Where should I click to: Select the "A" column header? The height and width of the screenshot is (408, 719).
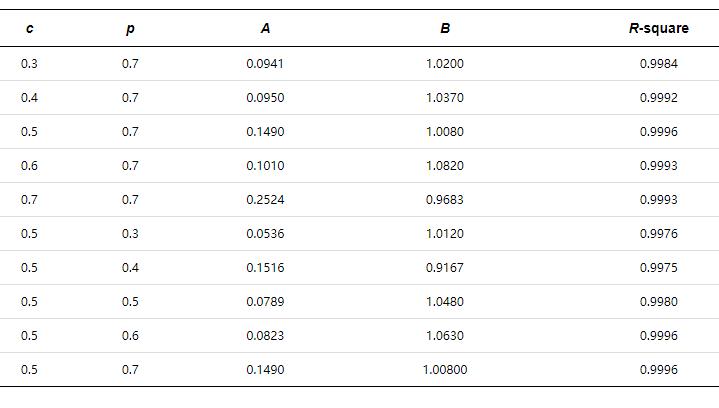click(265, 29)
